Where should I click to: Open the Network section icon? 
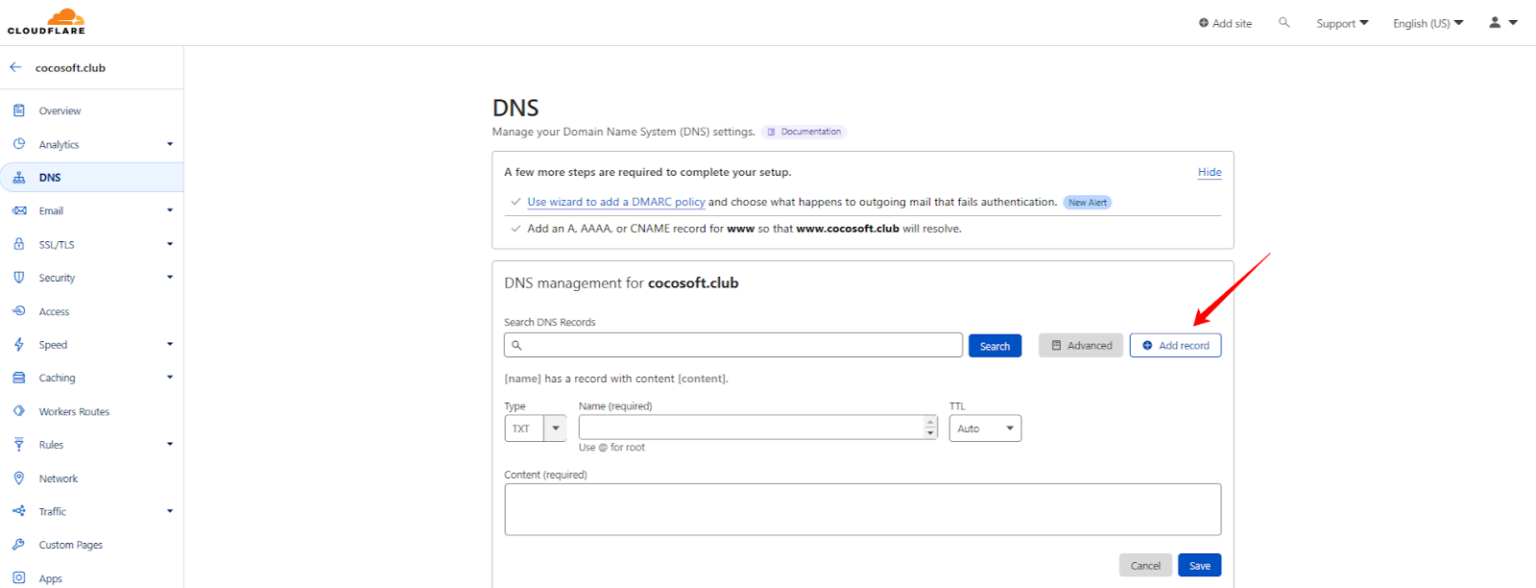click(x=20, y=478)
